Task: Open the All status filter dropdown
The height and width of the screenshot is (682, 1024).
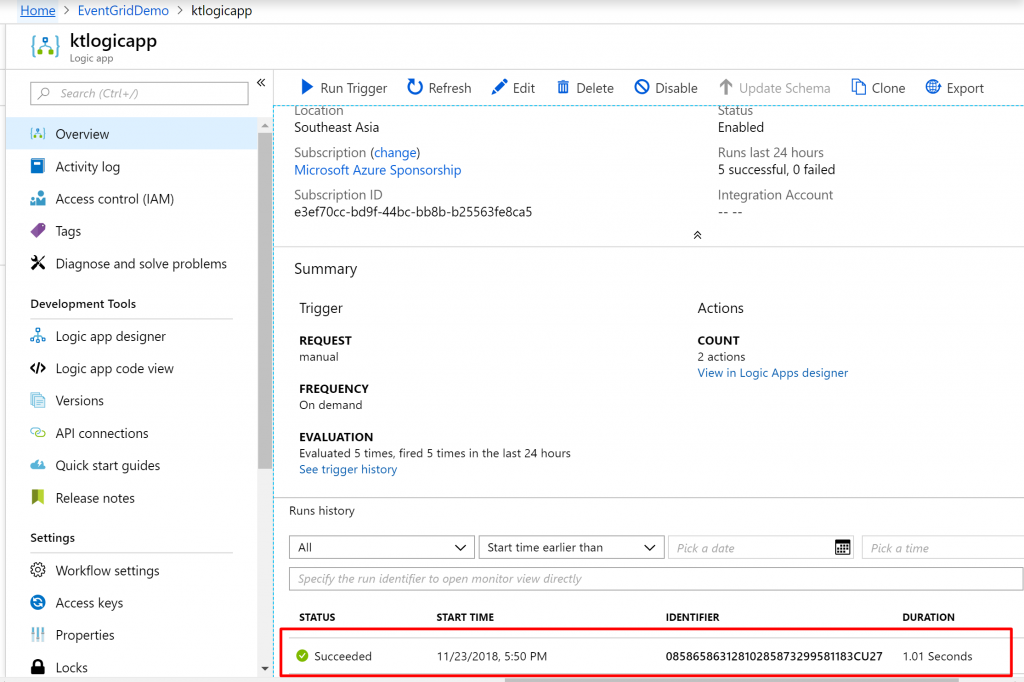Action: 381,547
